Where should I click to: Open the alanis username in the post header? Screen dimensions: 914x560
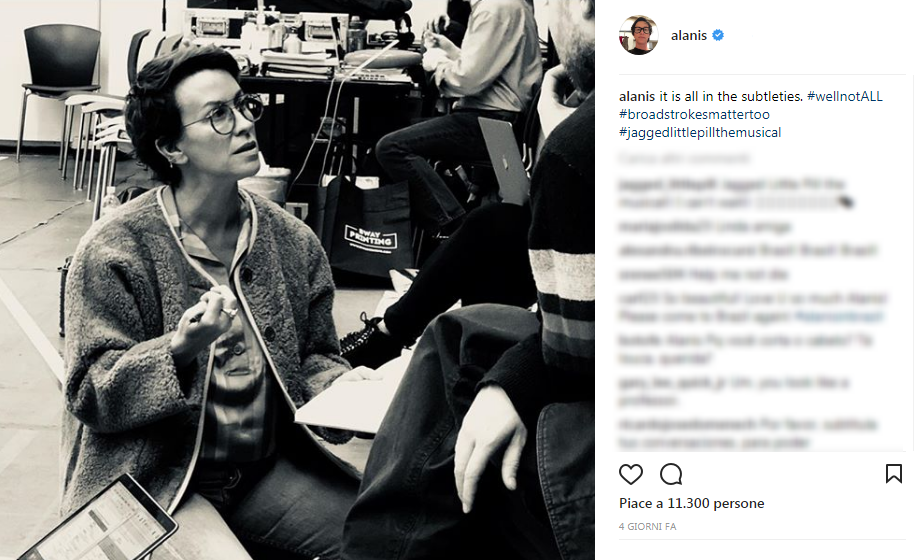[x=689, y=36]
